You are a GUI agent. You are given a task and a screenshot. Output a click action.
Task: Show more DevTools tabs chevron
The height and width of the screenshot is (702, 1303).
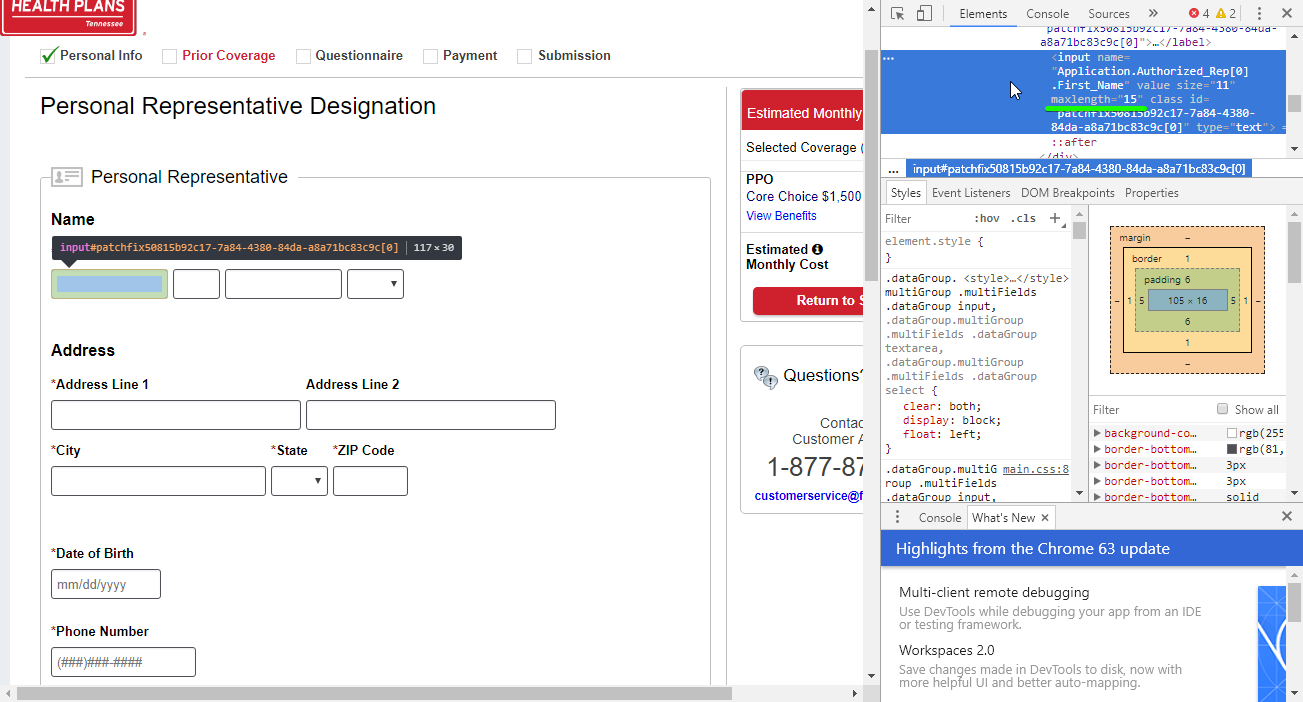1153,14
